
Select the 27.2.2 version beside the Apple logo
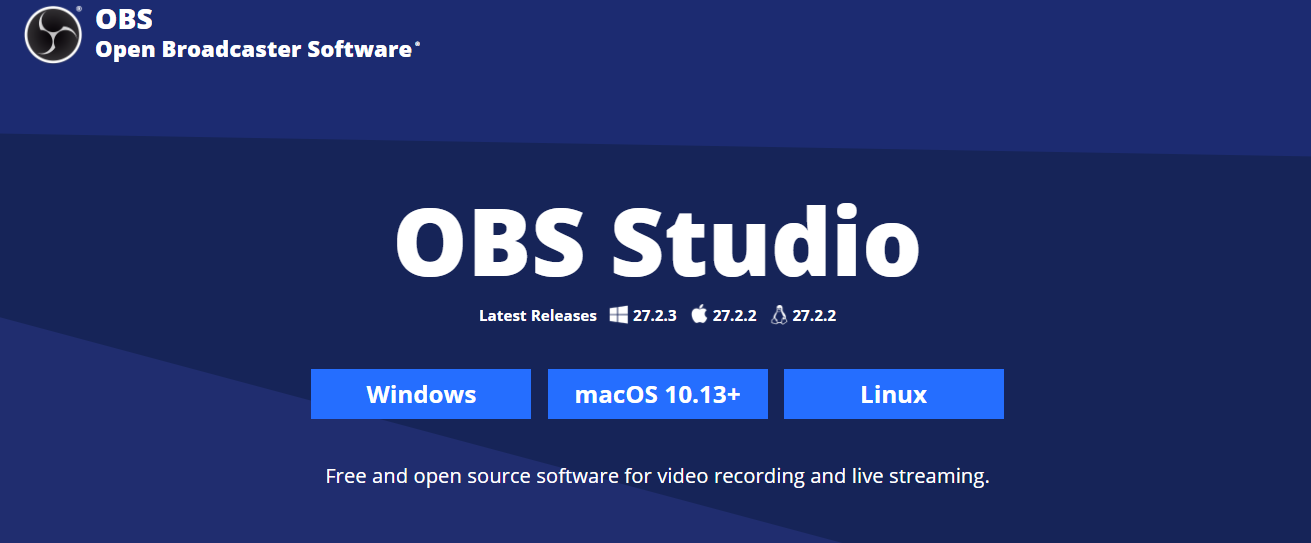pyautogui.click(x=735, y=316)
